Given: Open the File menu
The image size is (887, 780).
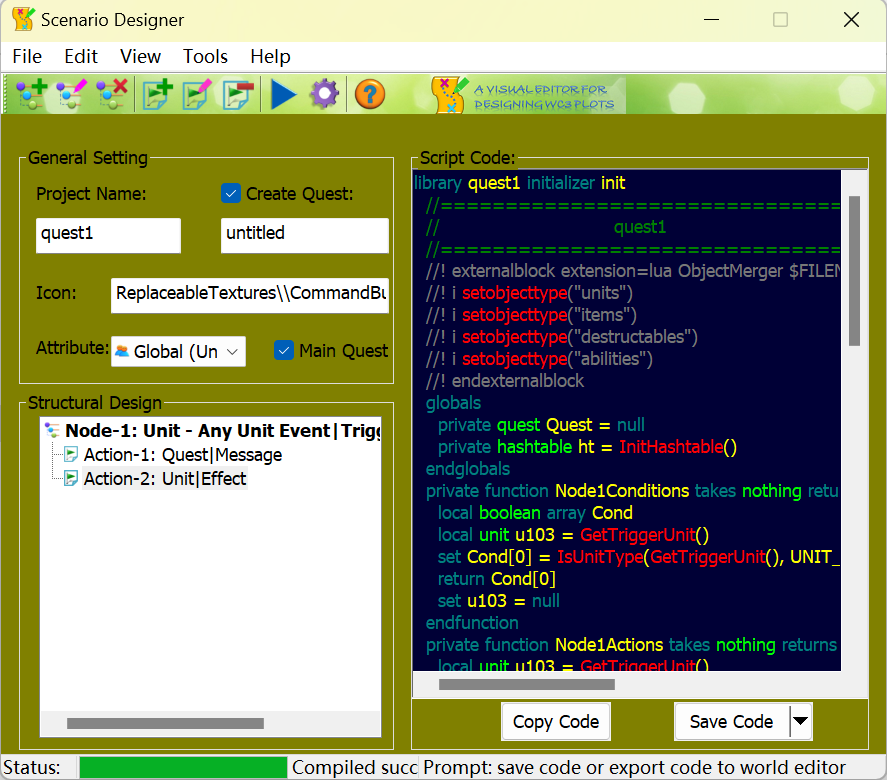Looking at the screenshot, I should 27,57.
